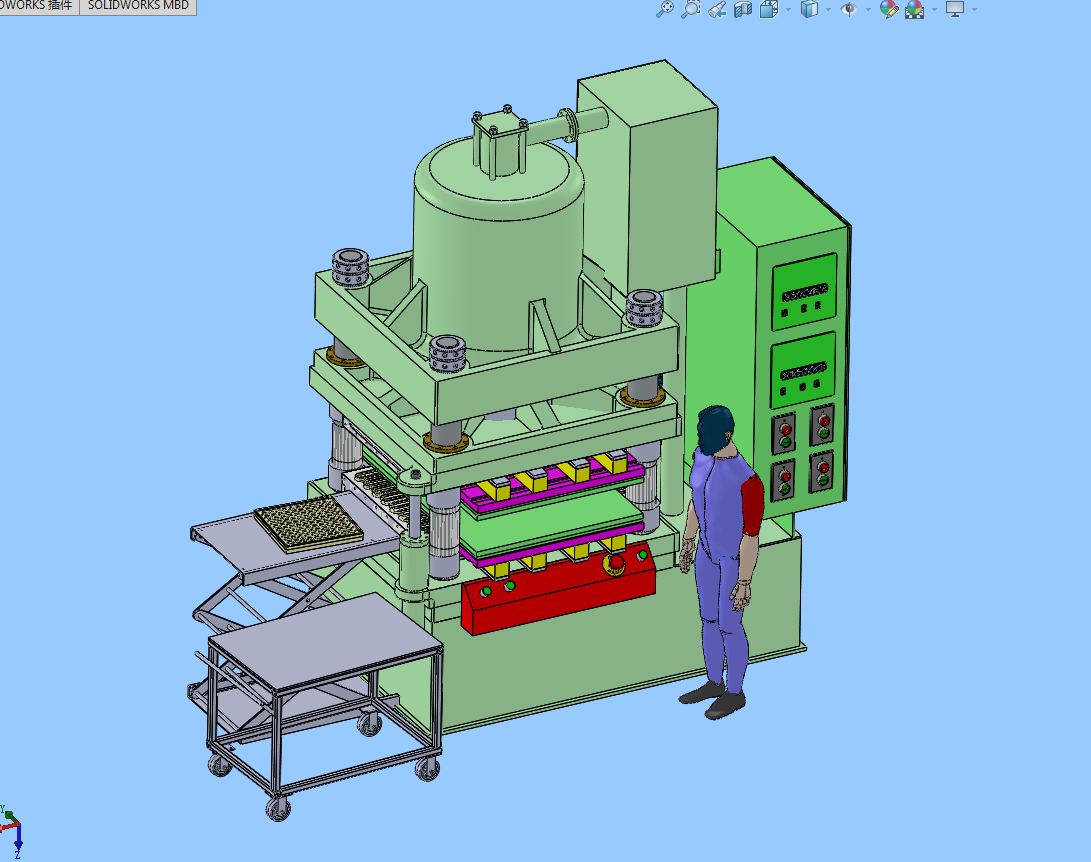Click the Zoom to Fit magnifier icon
The height and width of the screenshot is (862, 1091).
[664, 10]
